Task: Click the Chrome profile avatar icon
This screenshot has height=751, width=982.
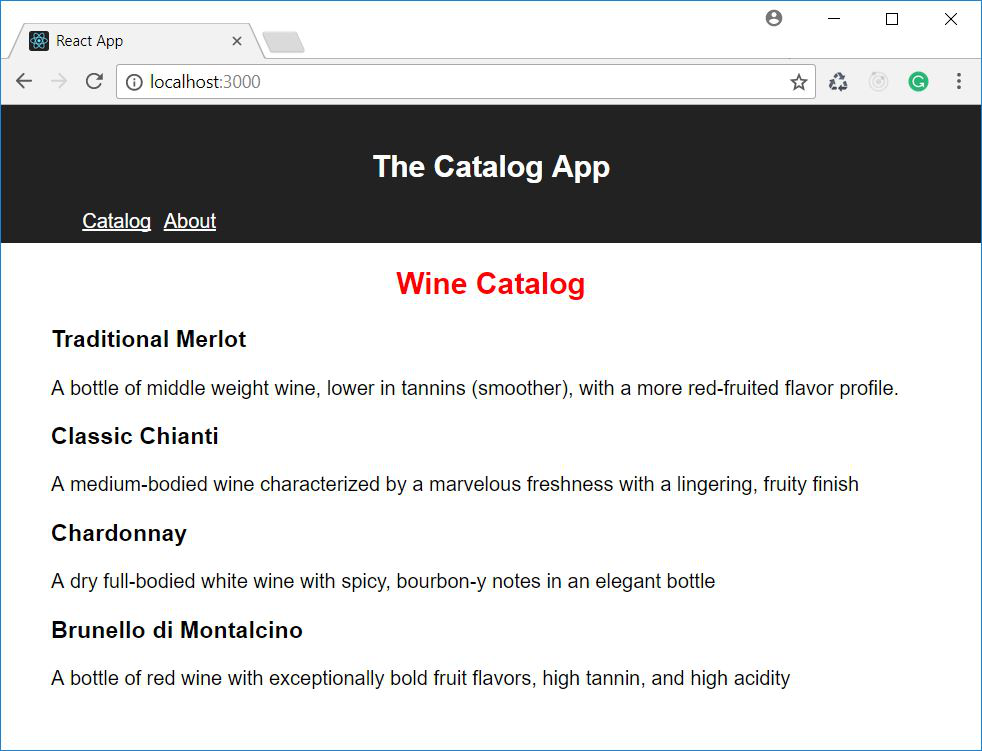Action: [774, 18]
